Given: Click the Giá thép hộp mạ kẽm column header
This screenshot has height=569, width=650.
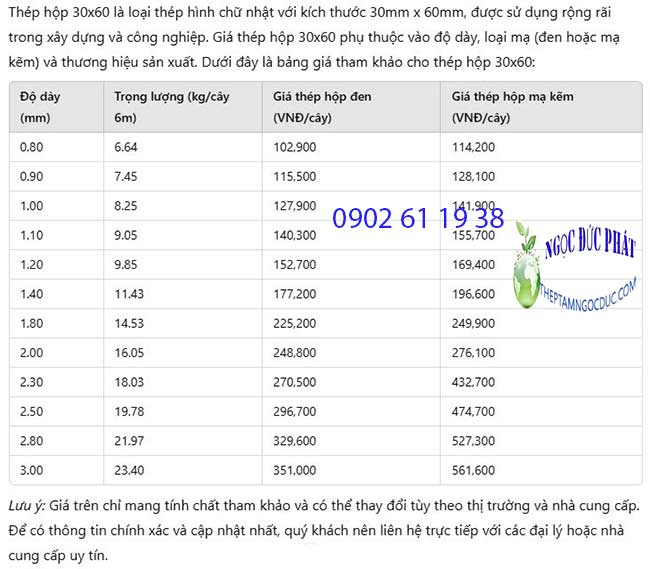Looking at the screenshot, I should (x=513, y=107).
